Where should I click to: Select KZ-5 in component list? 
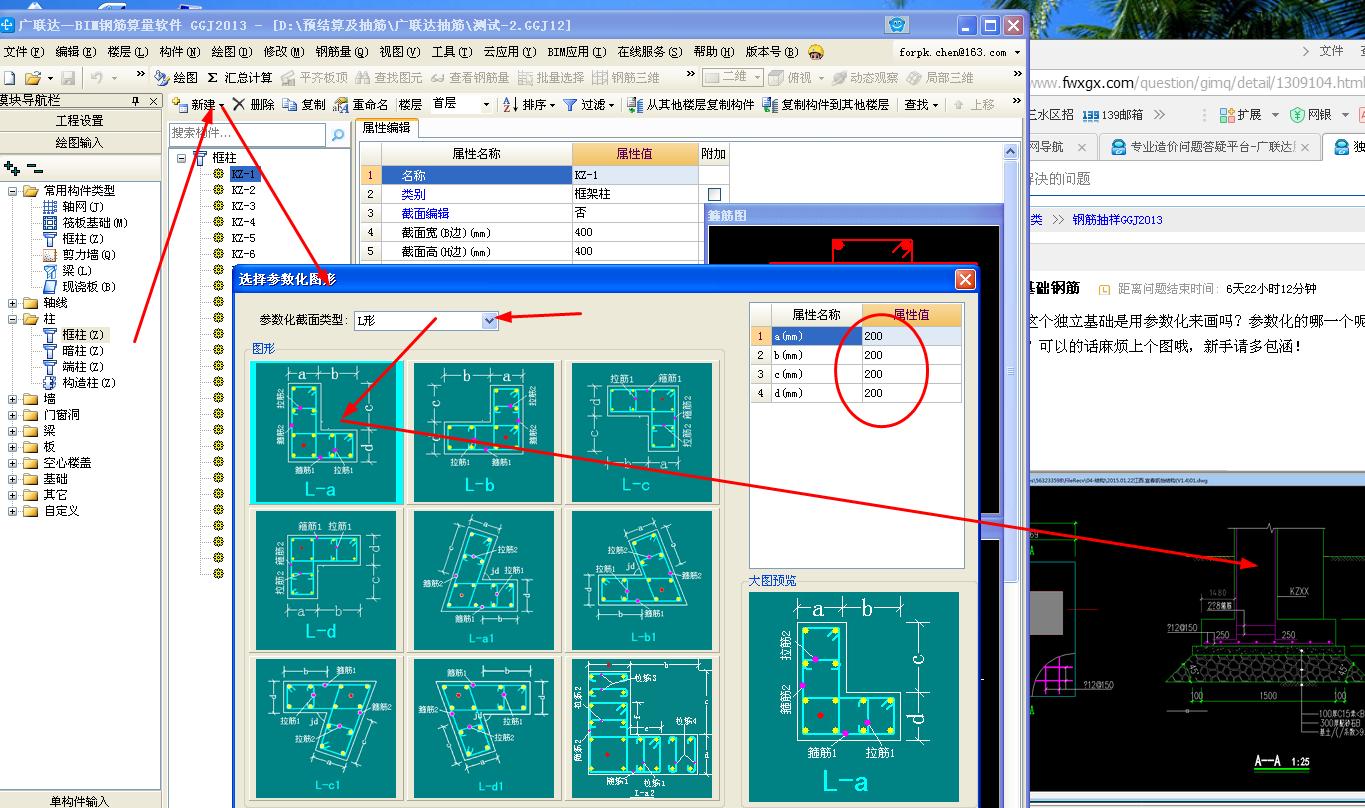pos(243,238)
